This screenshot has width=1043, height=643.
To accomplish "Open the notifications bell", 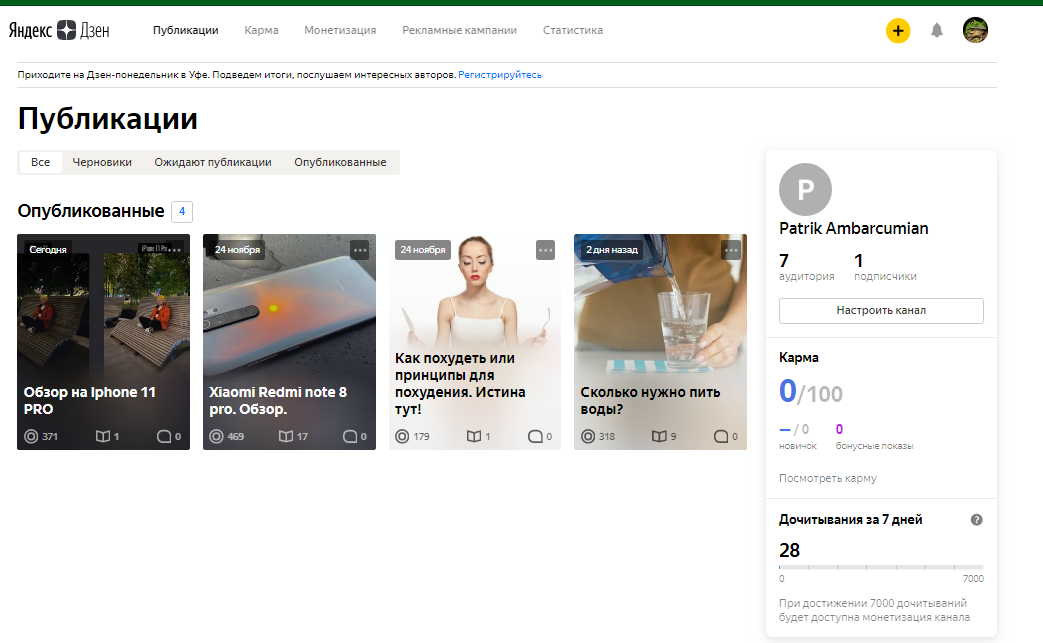I will [x=937, y=31].
